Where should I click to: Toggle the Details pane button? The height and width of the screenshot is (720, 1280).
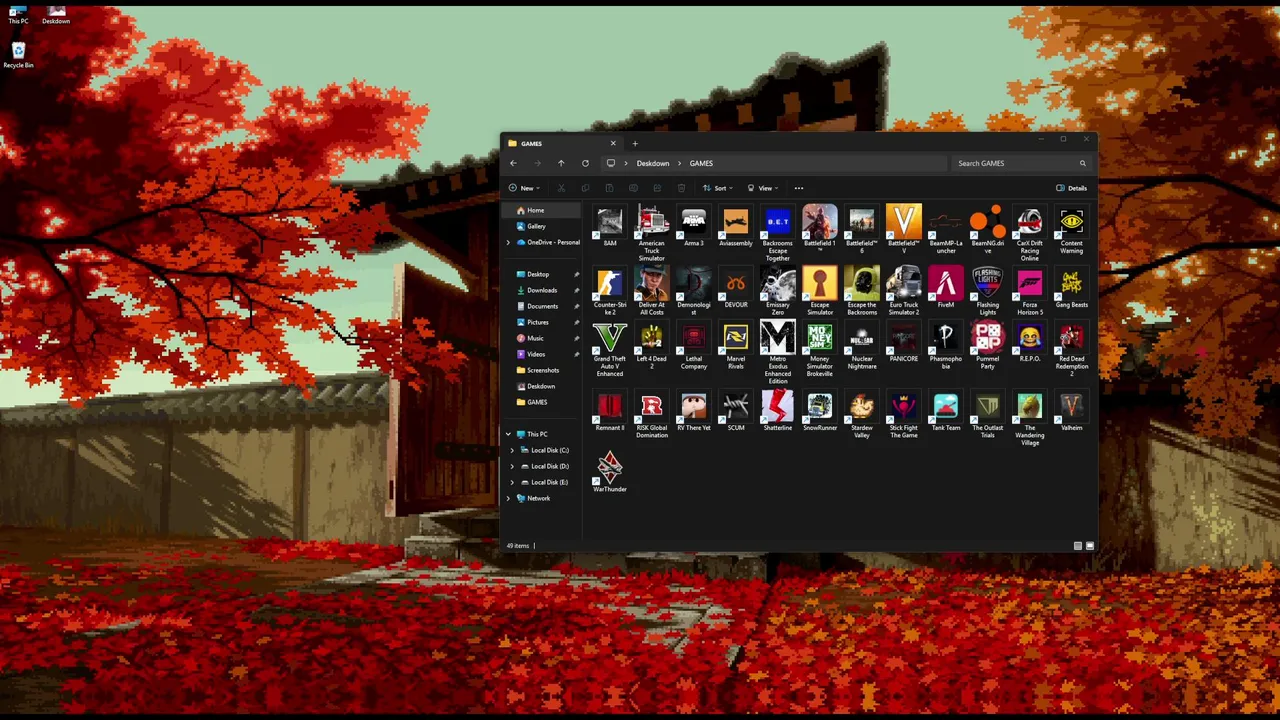tap(1071, 188)
